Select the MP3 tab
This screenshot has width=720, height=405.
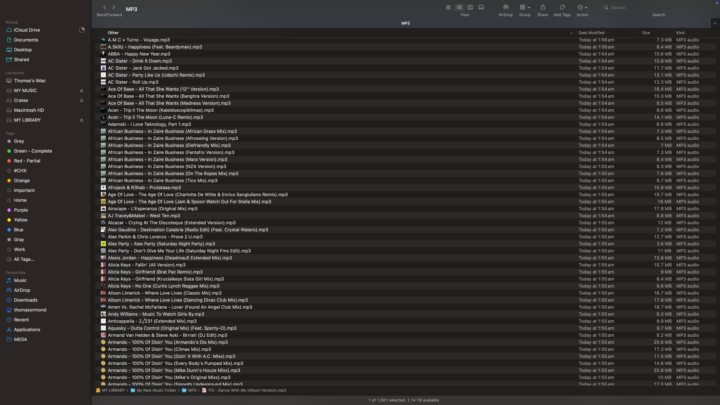pyautogui.click(x=405, y=23)
